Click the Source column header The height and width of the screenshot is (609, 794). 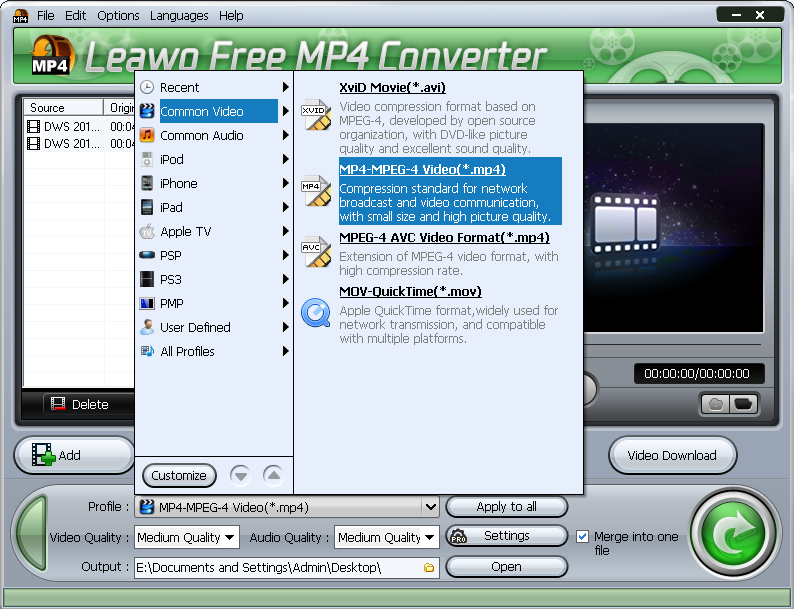[63, 107]
